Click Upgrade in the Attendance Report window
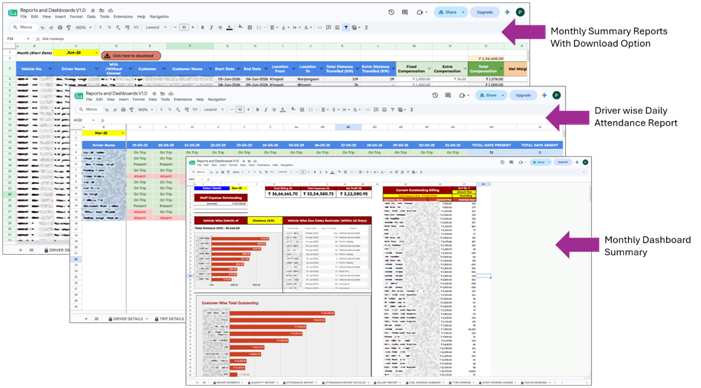Image resolution: width=701 pixels, height=388 pixels. (x=523, y=95)
